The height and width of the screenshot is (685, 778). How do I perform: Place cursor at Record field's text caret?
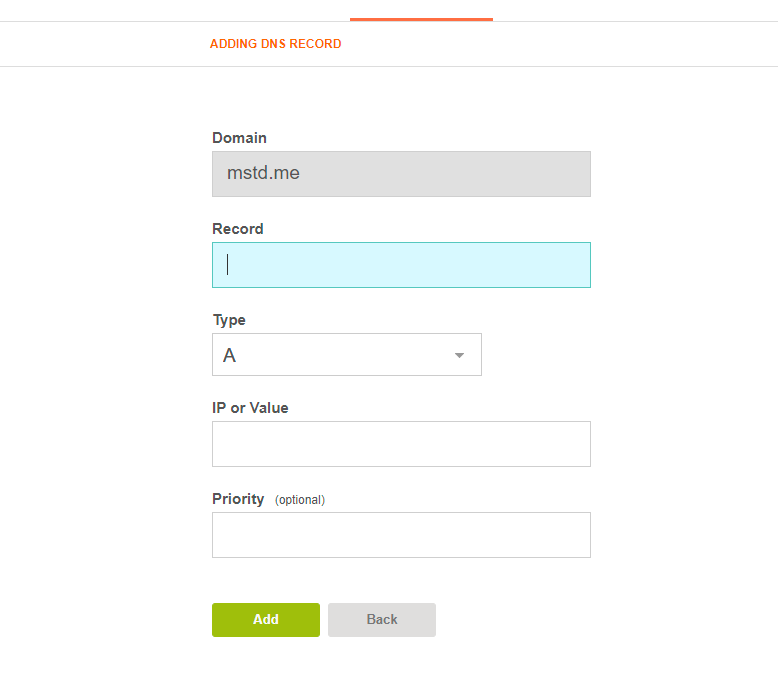tap(227, 264)
